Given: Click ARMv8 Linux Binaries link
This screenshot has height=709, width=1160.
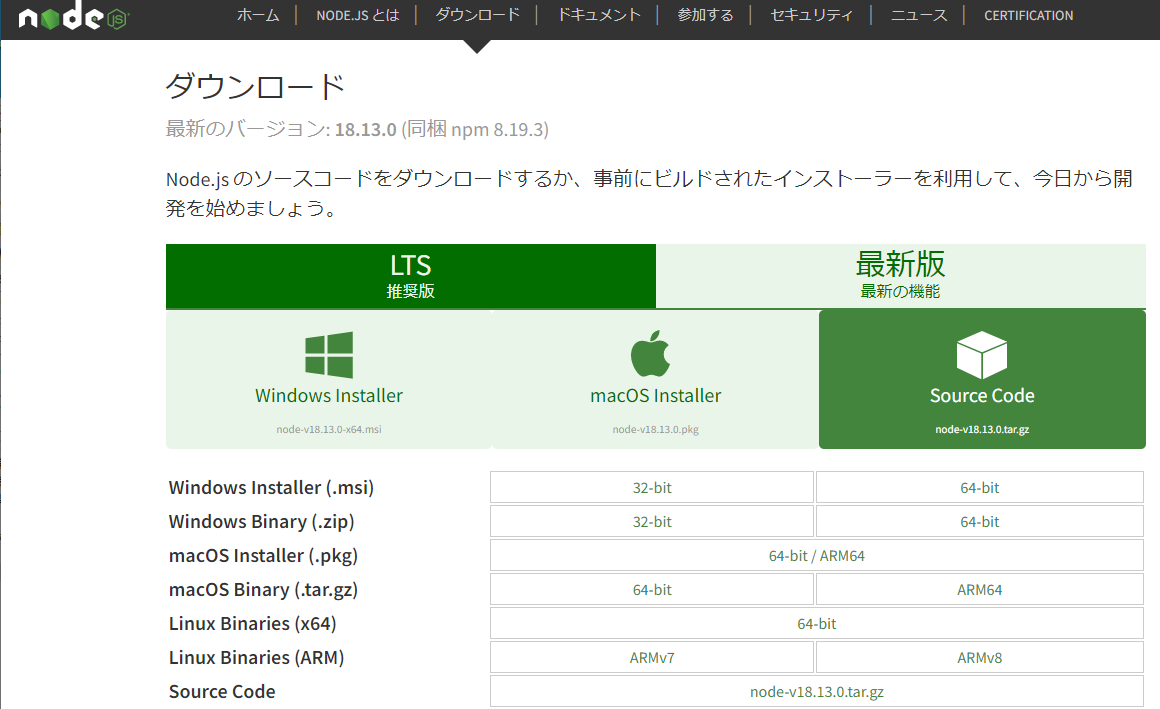Looking at the screenshot, I should 979,658.
